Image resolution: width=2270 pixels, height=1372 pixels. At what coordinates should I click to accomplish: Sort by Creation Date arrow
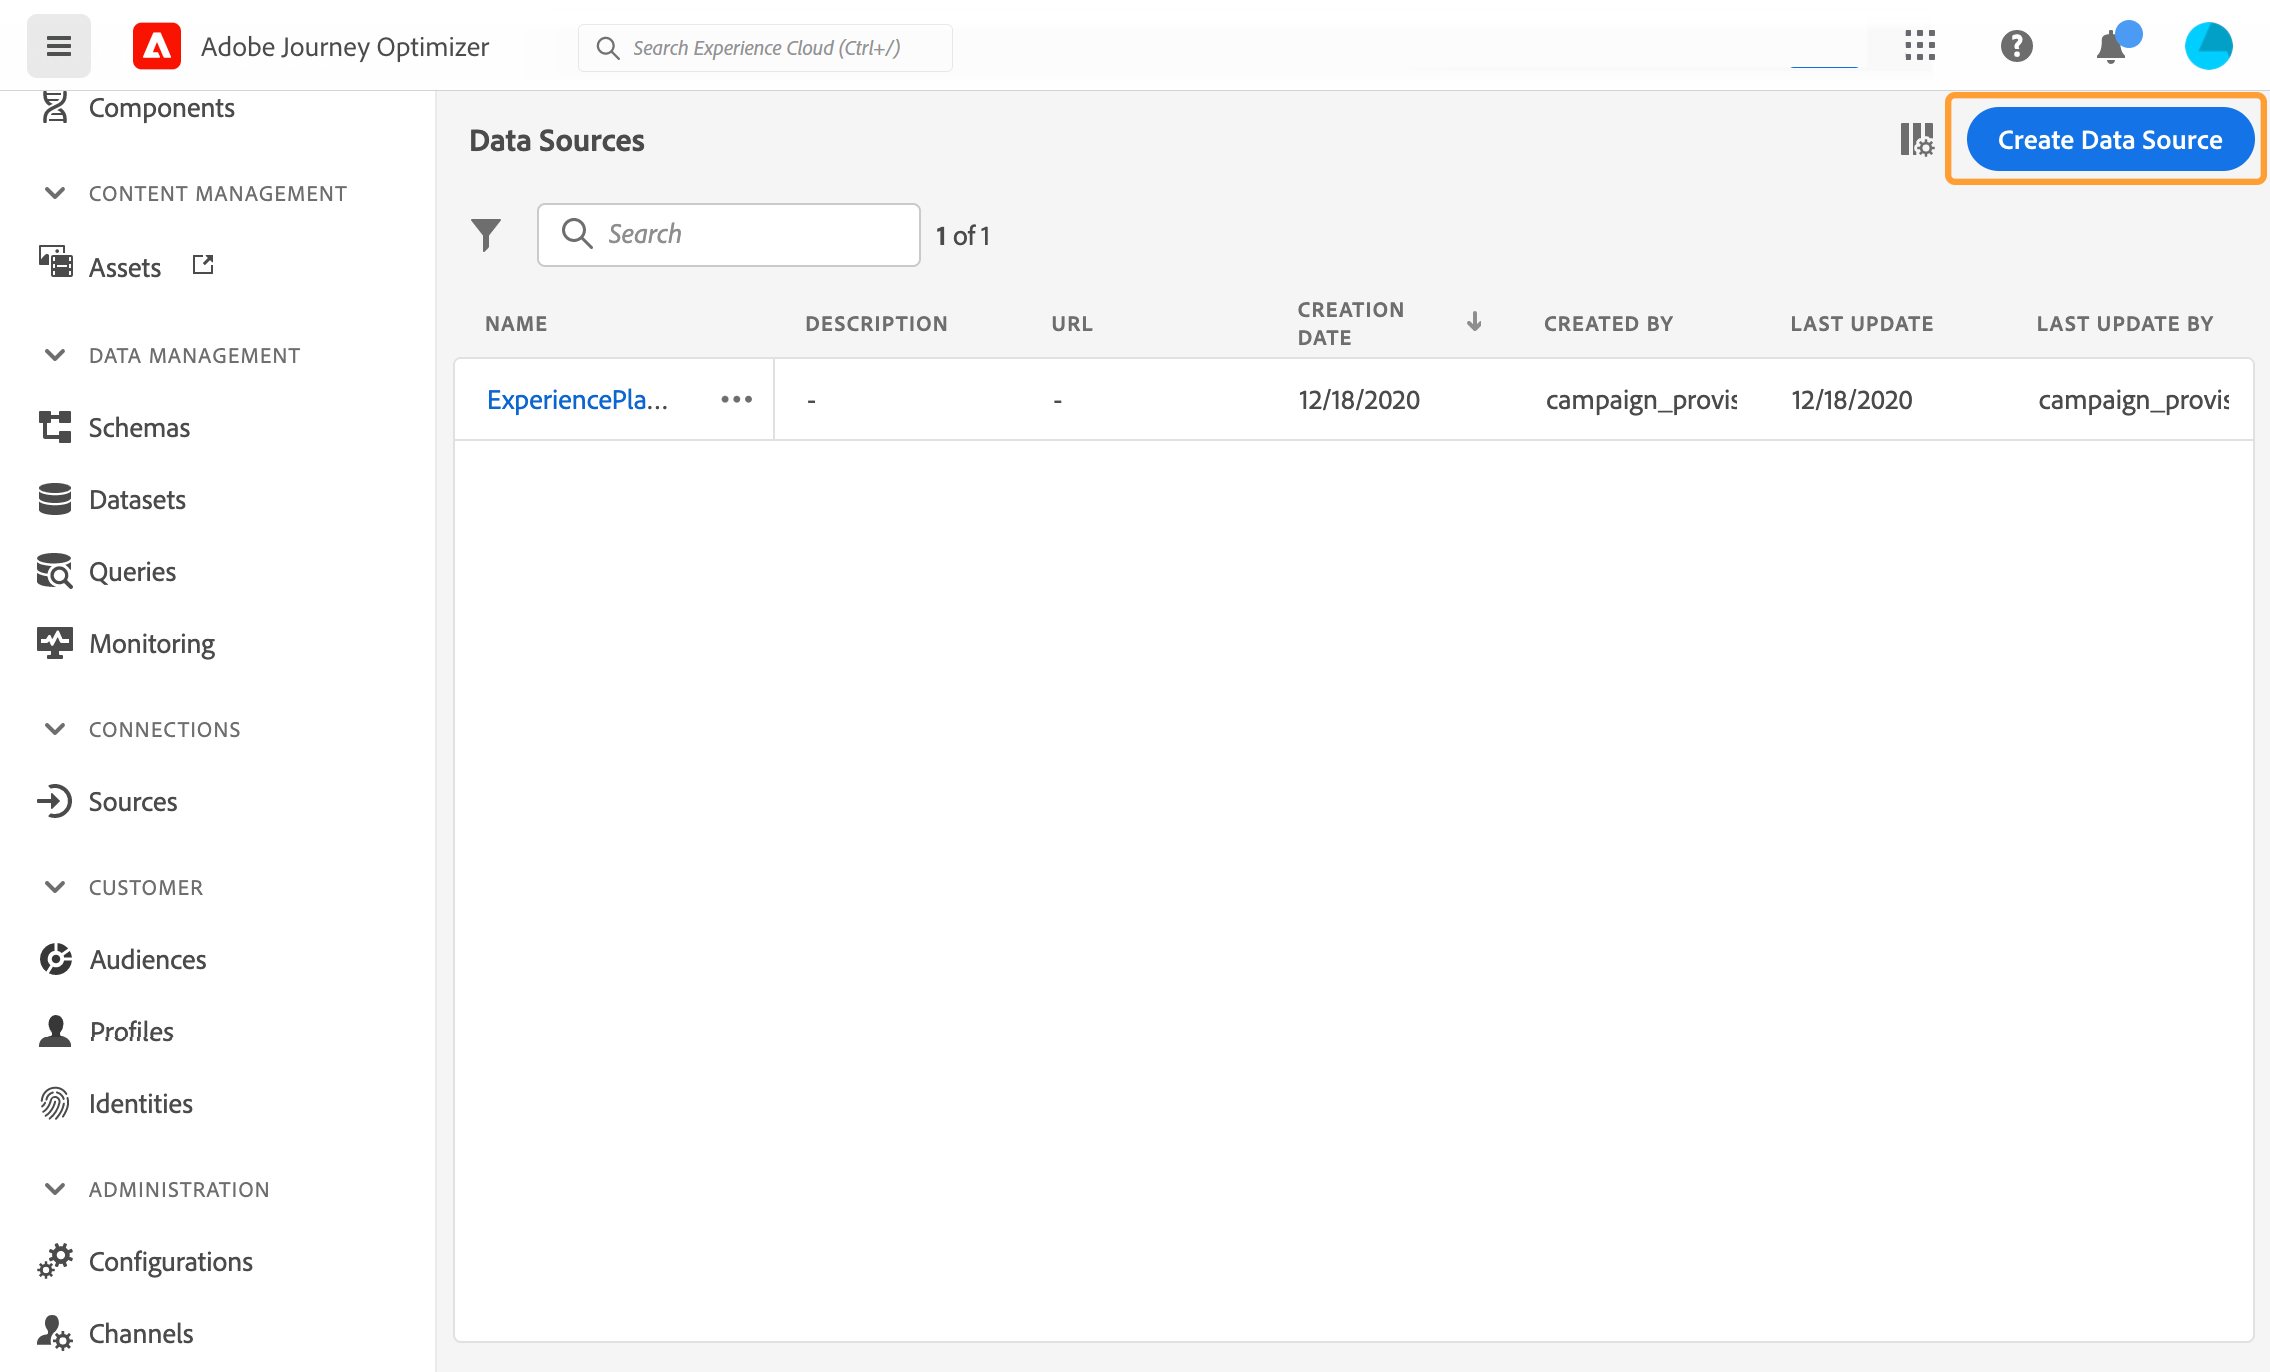coord(1474,322)
